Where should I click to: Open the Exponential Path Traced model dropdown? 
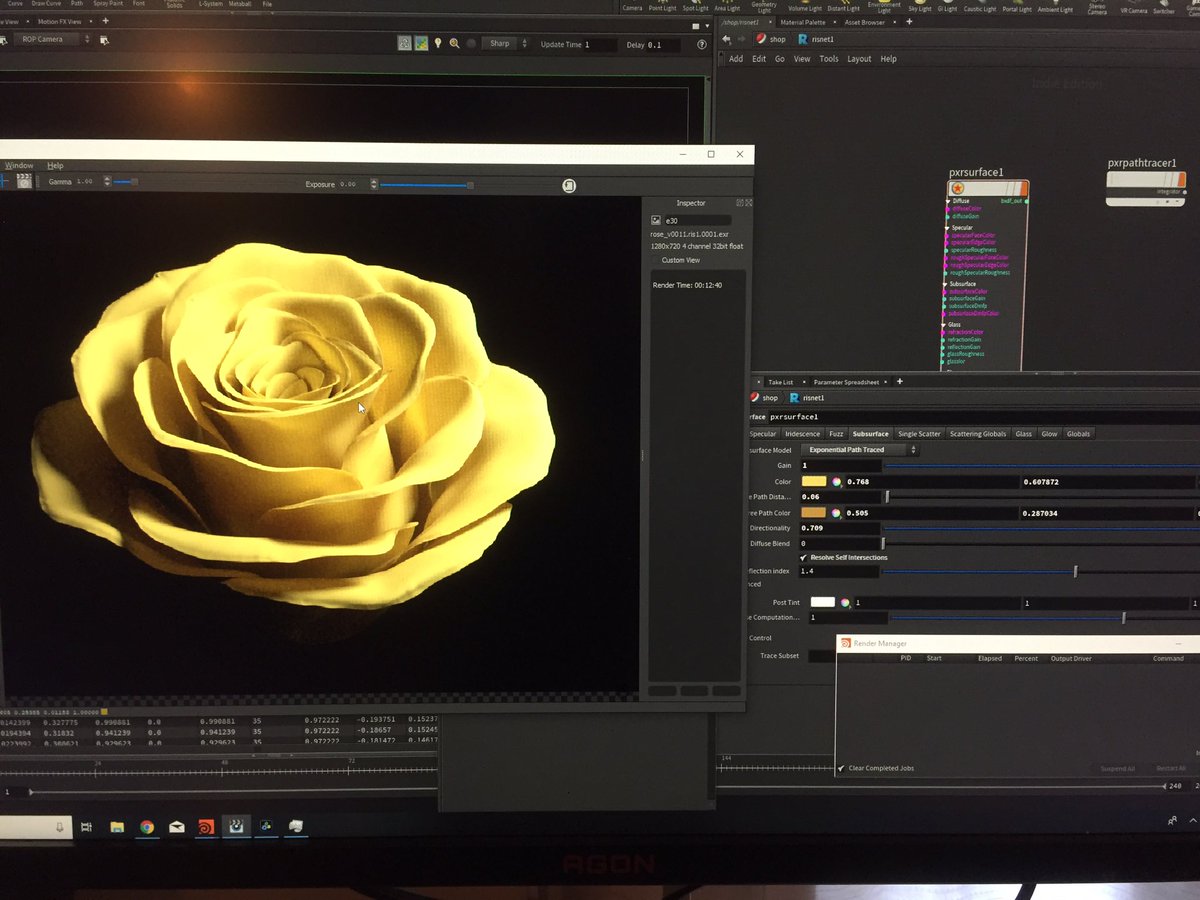[859, 450]
